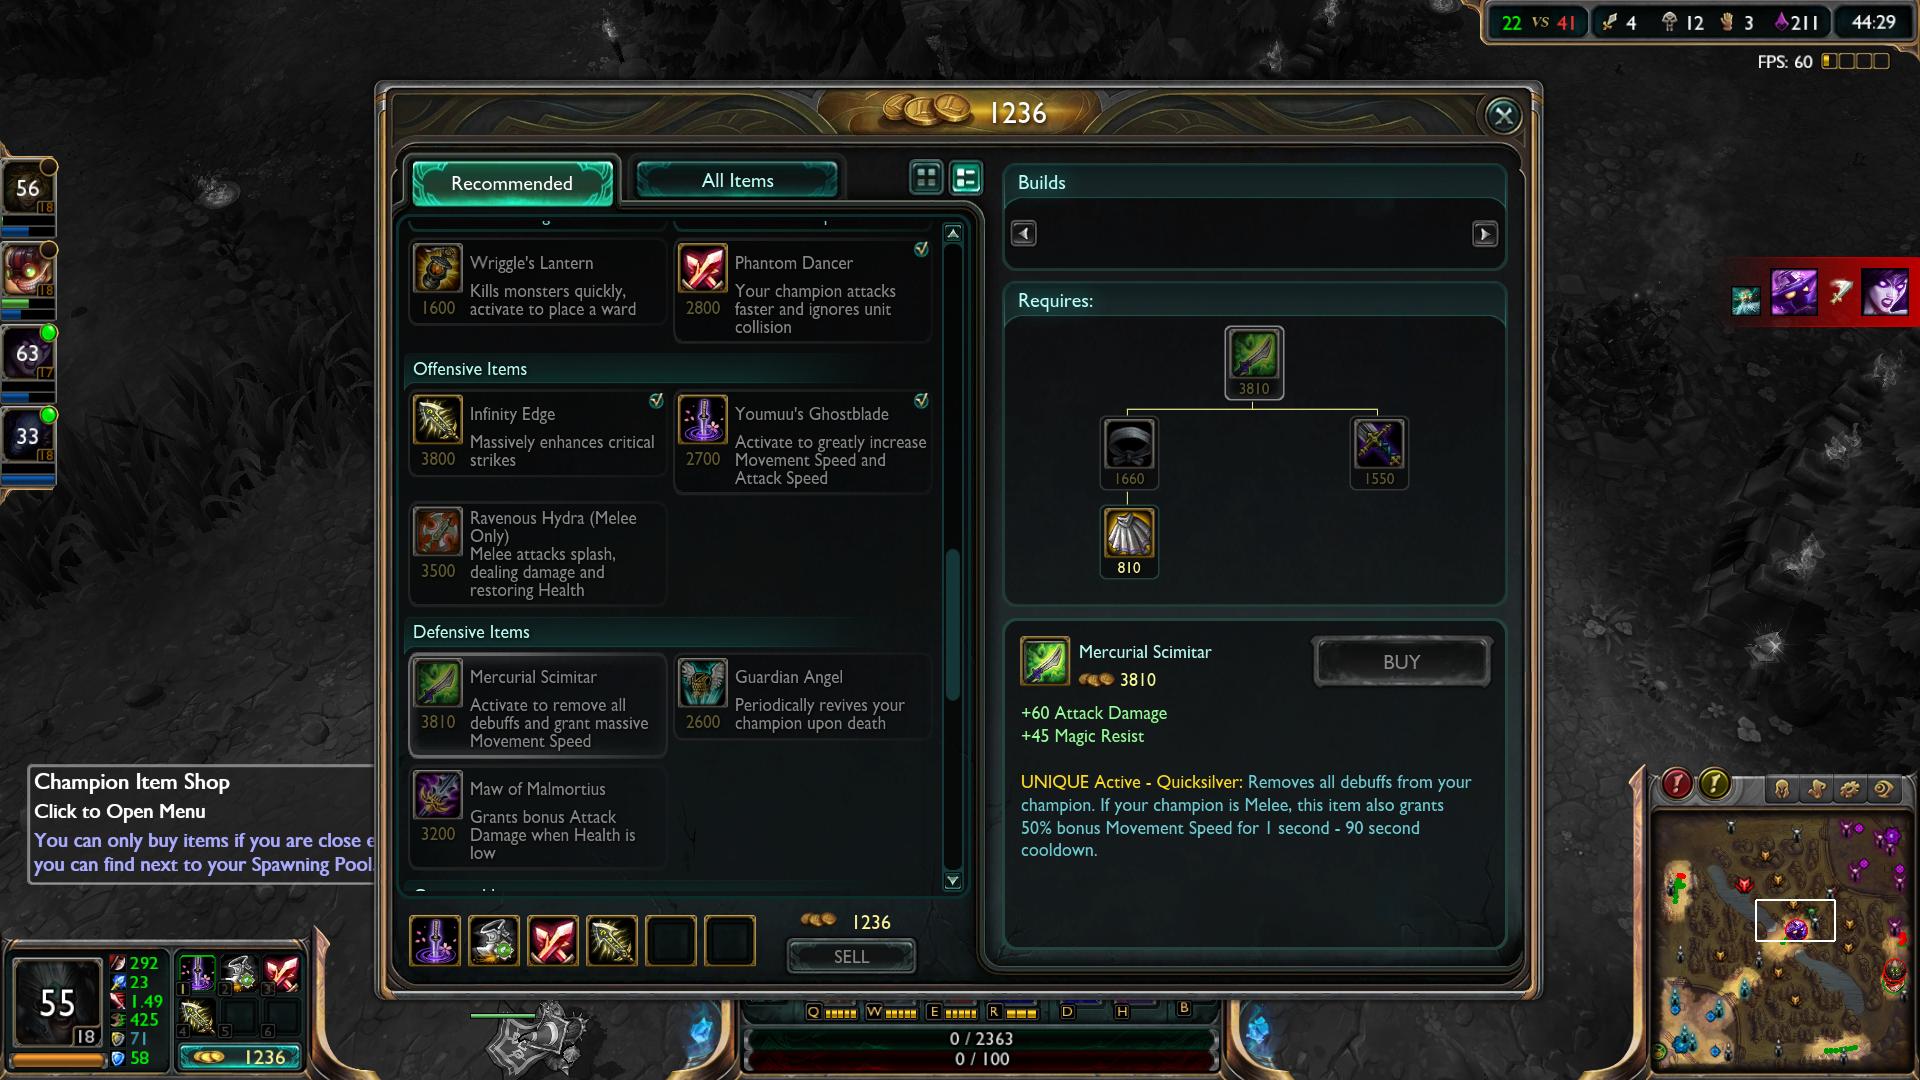This screenshot has width=1920, height=1080.
Task: Select the Wriggle's Lantern item icon
Action: [x=438, y=269]
